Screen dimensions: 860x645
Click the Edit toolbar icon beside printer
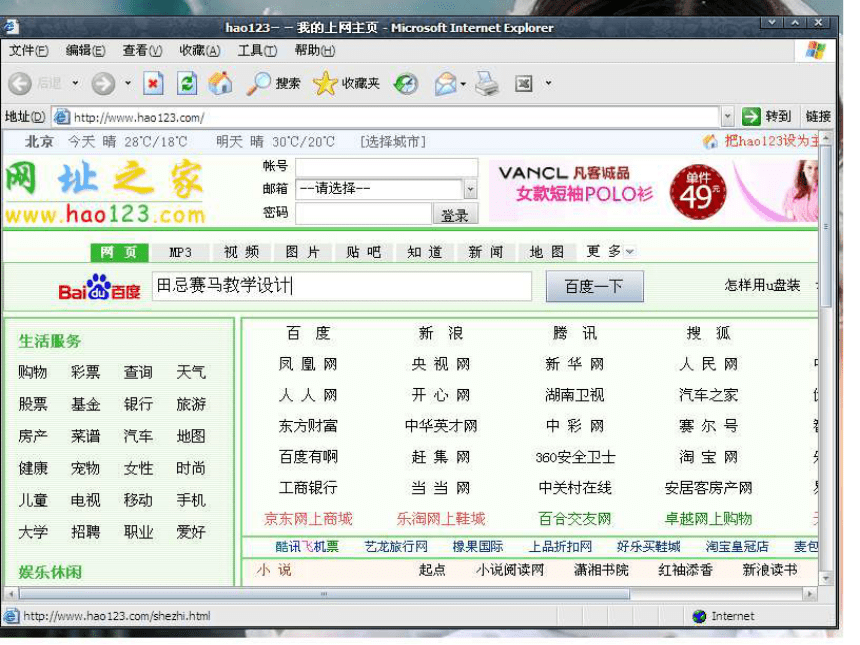(524, 83)
